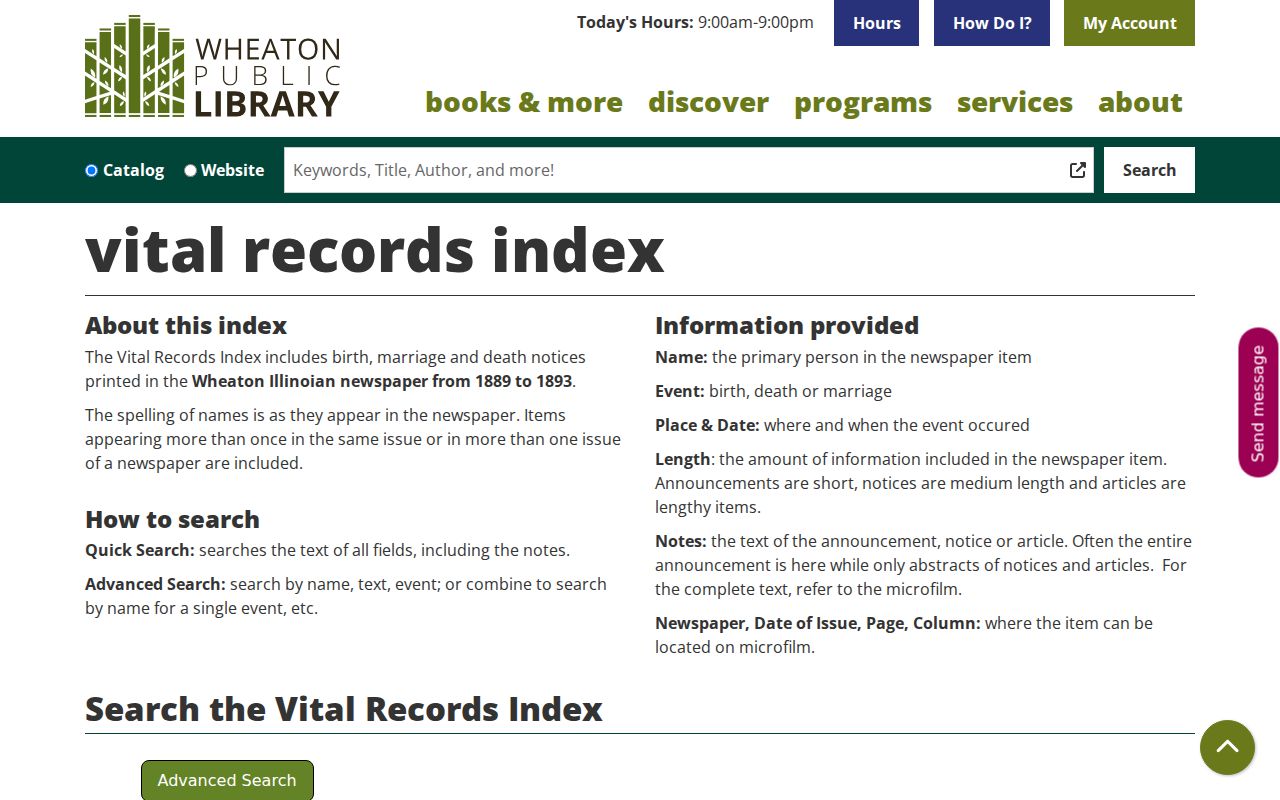Click the 'Newspaper, Date of Issue, Page, Column:' label
This screenshot has width=1280, height=800.
point(818,623)
